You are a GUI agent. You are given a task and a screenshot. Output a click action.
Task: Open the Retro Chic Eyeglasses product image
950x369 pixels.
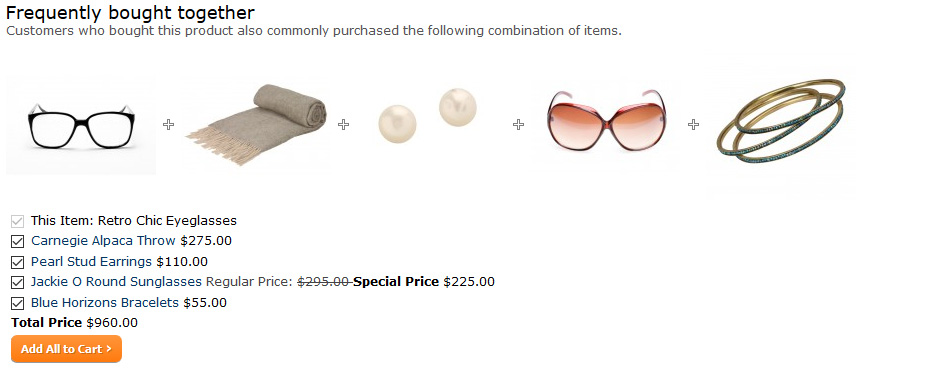click(81, 125)
